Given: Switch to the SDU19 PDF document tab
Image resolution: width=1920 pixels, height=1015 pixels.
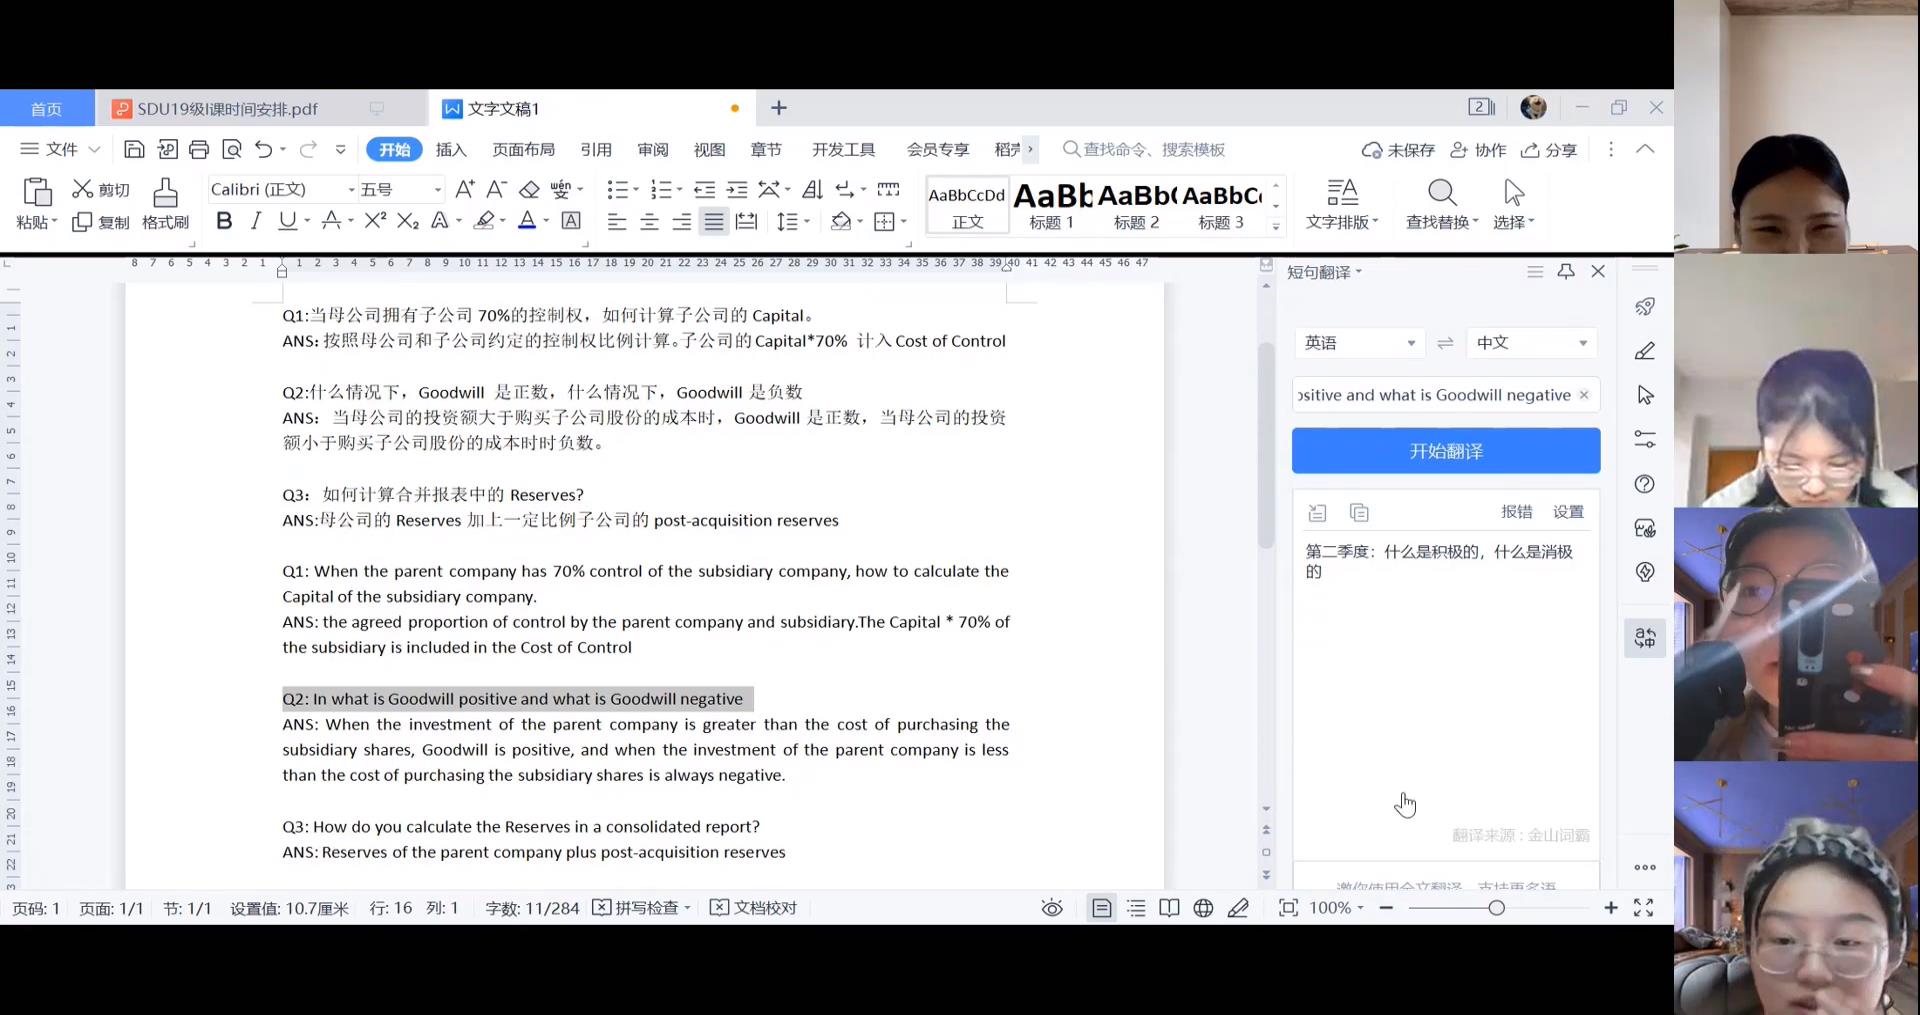Looking at the screenshot, I should point(227,109).
